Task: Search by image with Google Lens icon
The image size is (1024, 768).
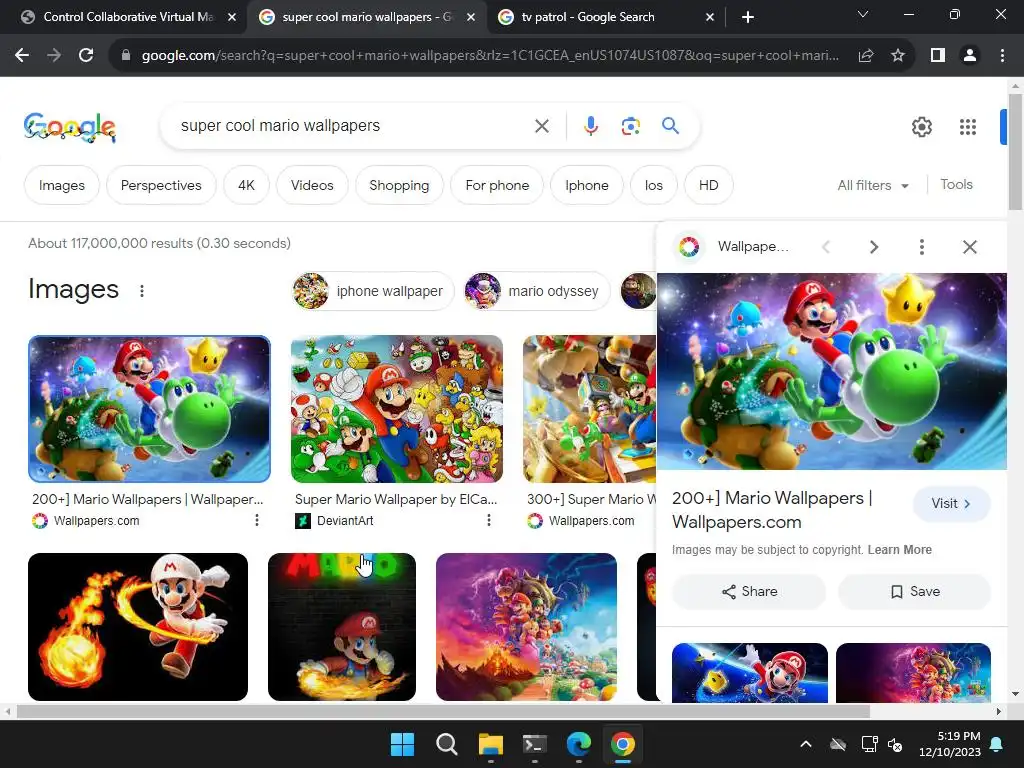Action: click(x=630, y=126)
